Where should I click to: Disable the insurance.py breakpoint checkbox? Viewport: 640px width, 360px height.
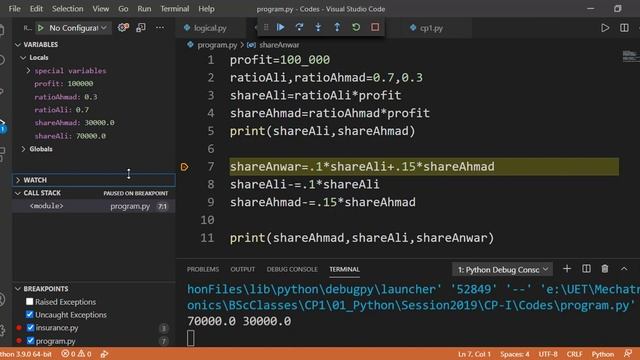pyautogui.click(x=31, y=328)
